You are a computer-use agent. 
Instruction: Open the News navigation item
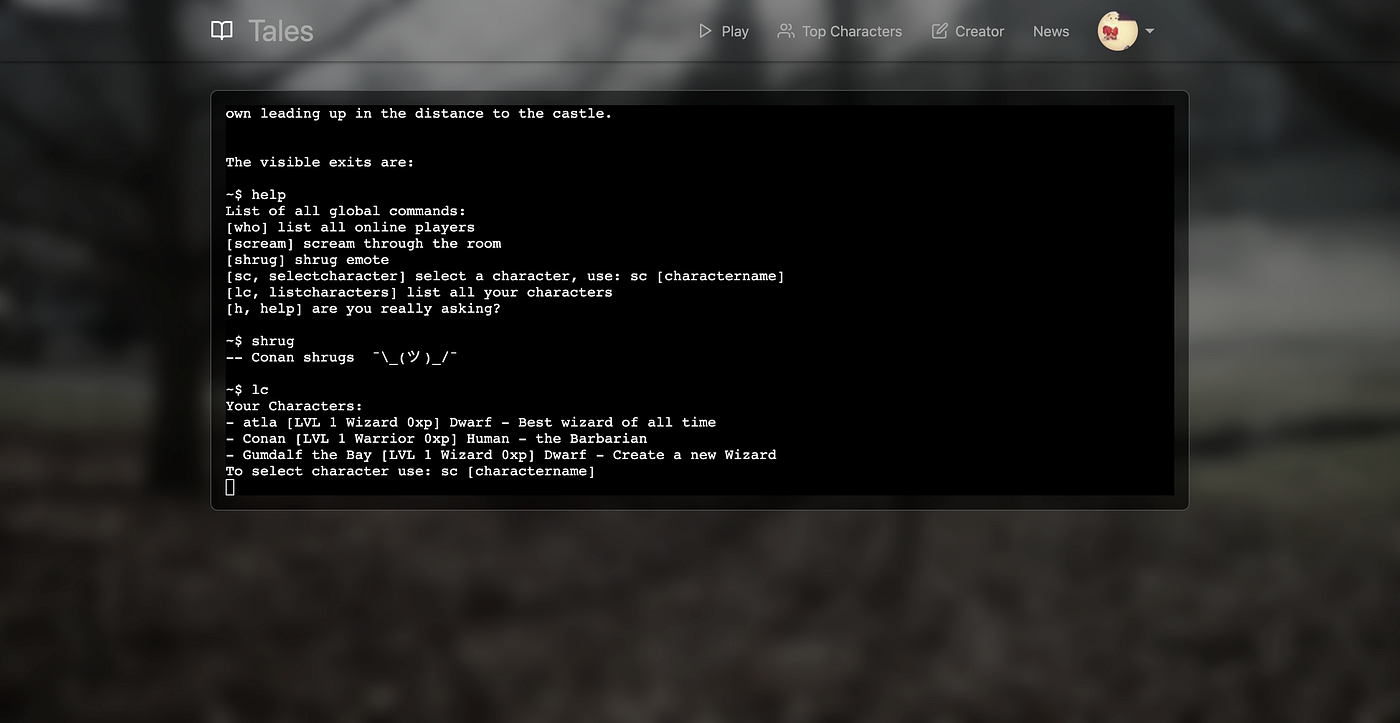click(1051, 31)
